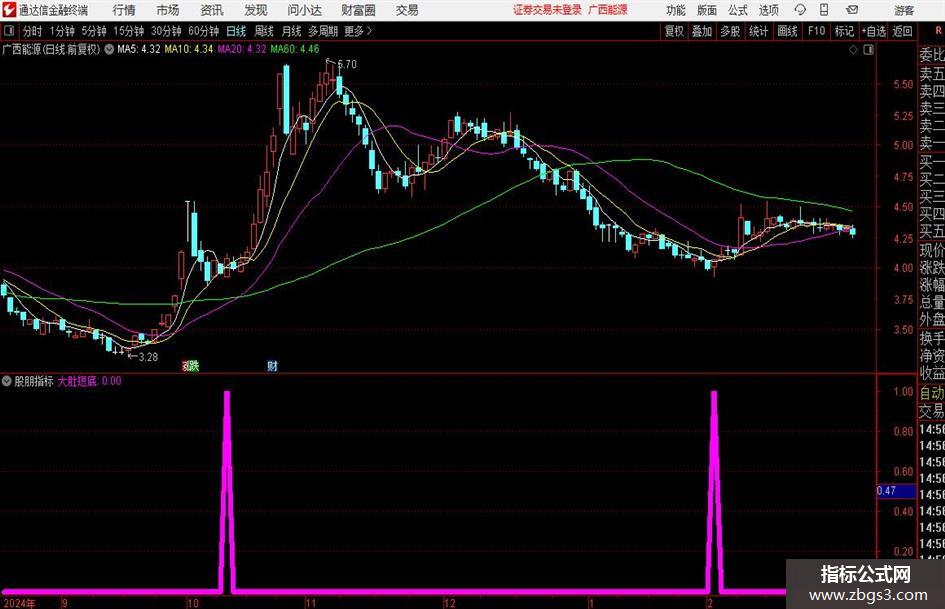This screenshot has height=609, width=945.
Task: Click the 大胜逃底: 0.00 indicator label
Action: click(89, 381)
